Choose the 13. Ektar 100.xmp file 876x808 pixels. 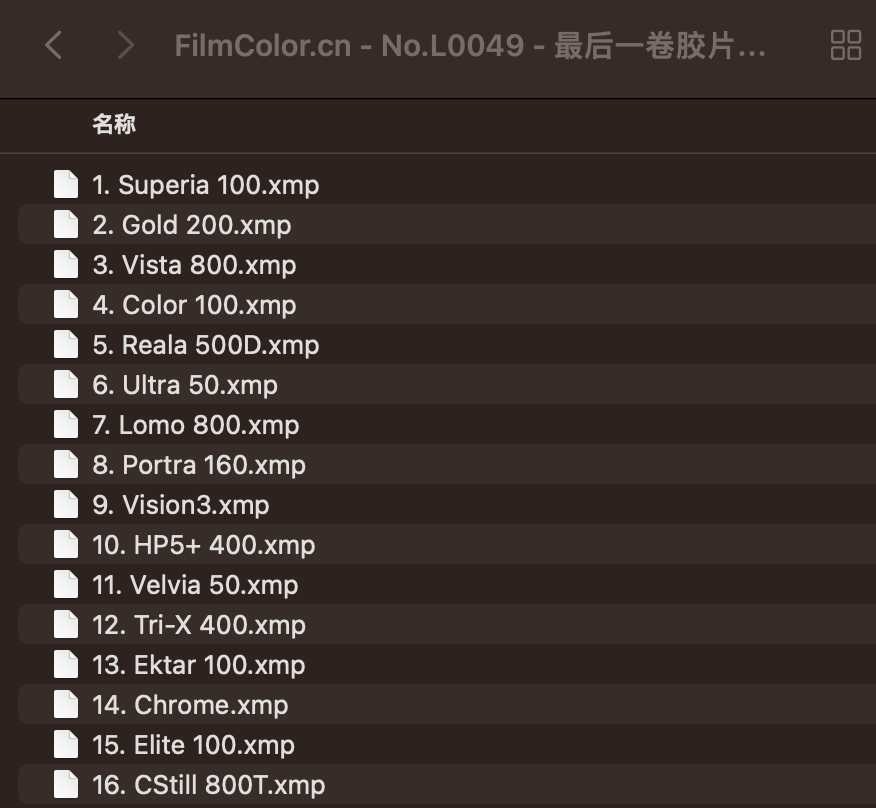(199, 665)
